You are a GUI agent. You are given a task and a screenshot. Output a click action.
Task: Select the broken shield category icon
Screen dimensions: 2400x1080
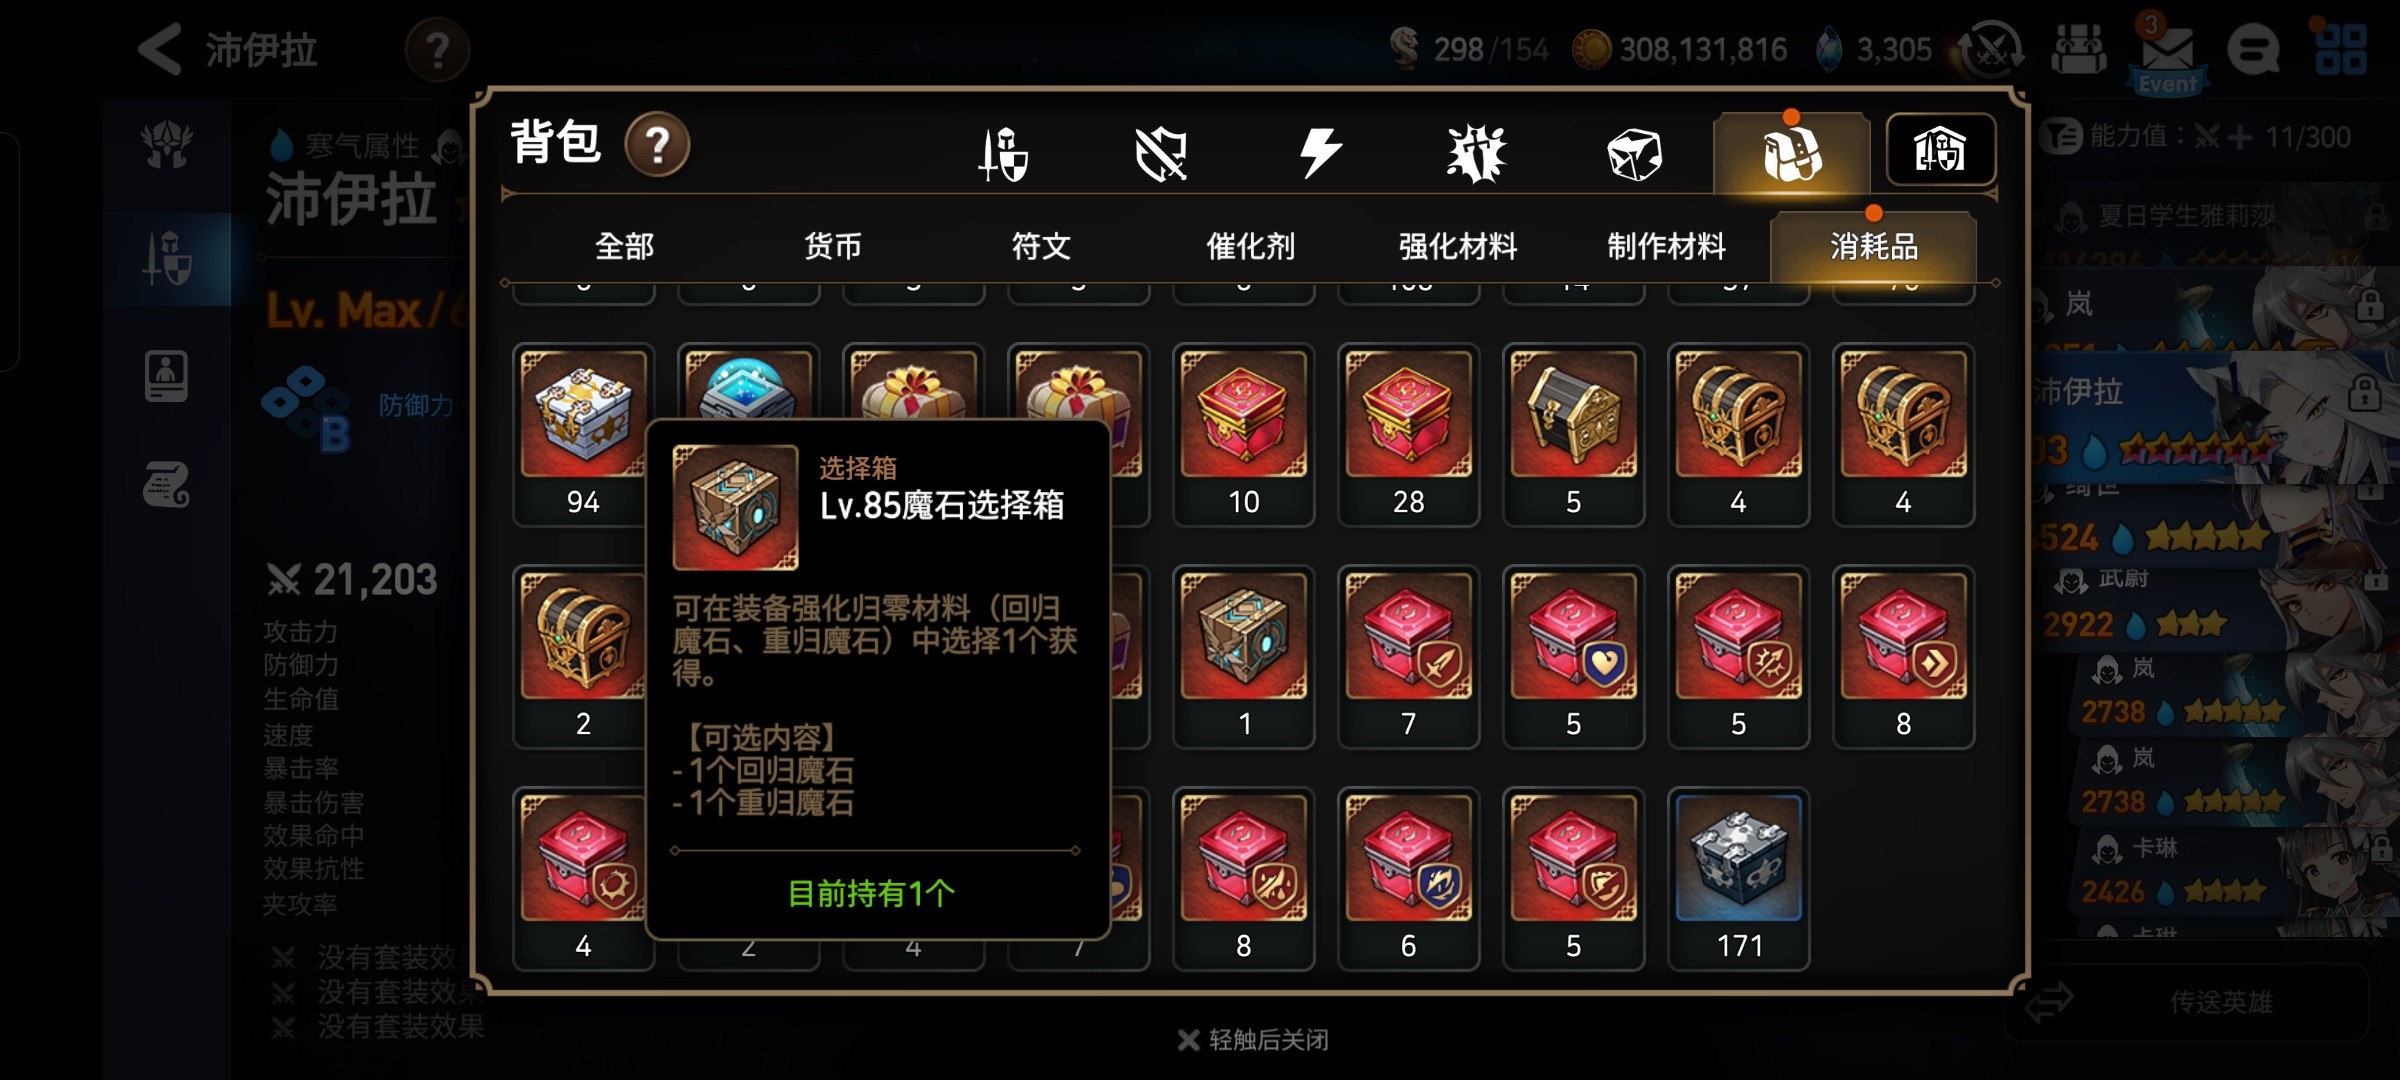click(1161, 154)
